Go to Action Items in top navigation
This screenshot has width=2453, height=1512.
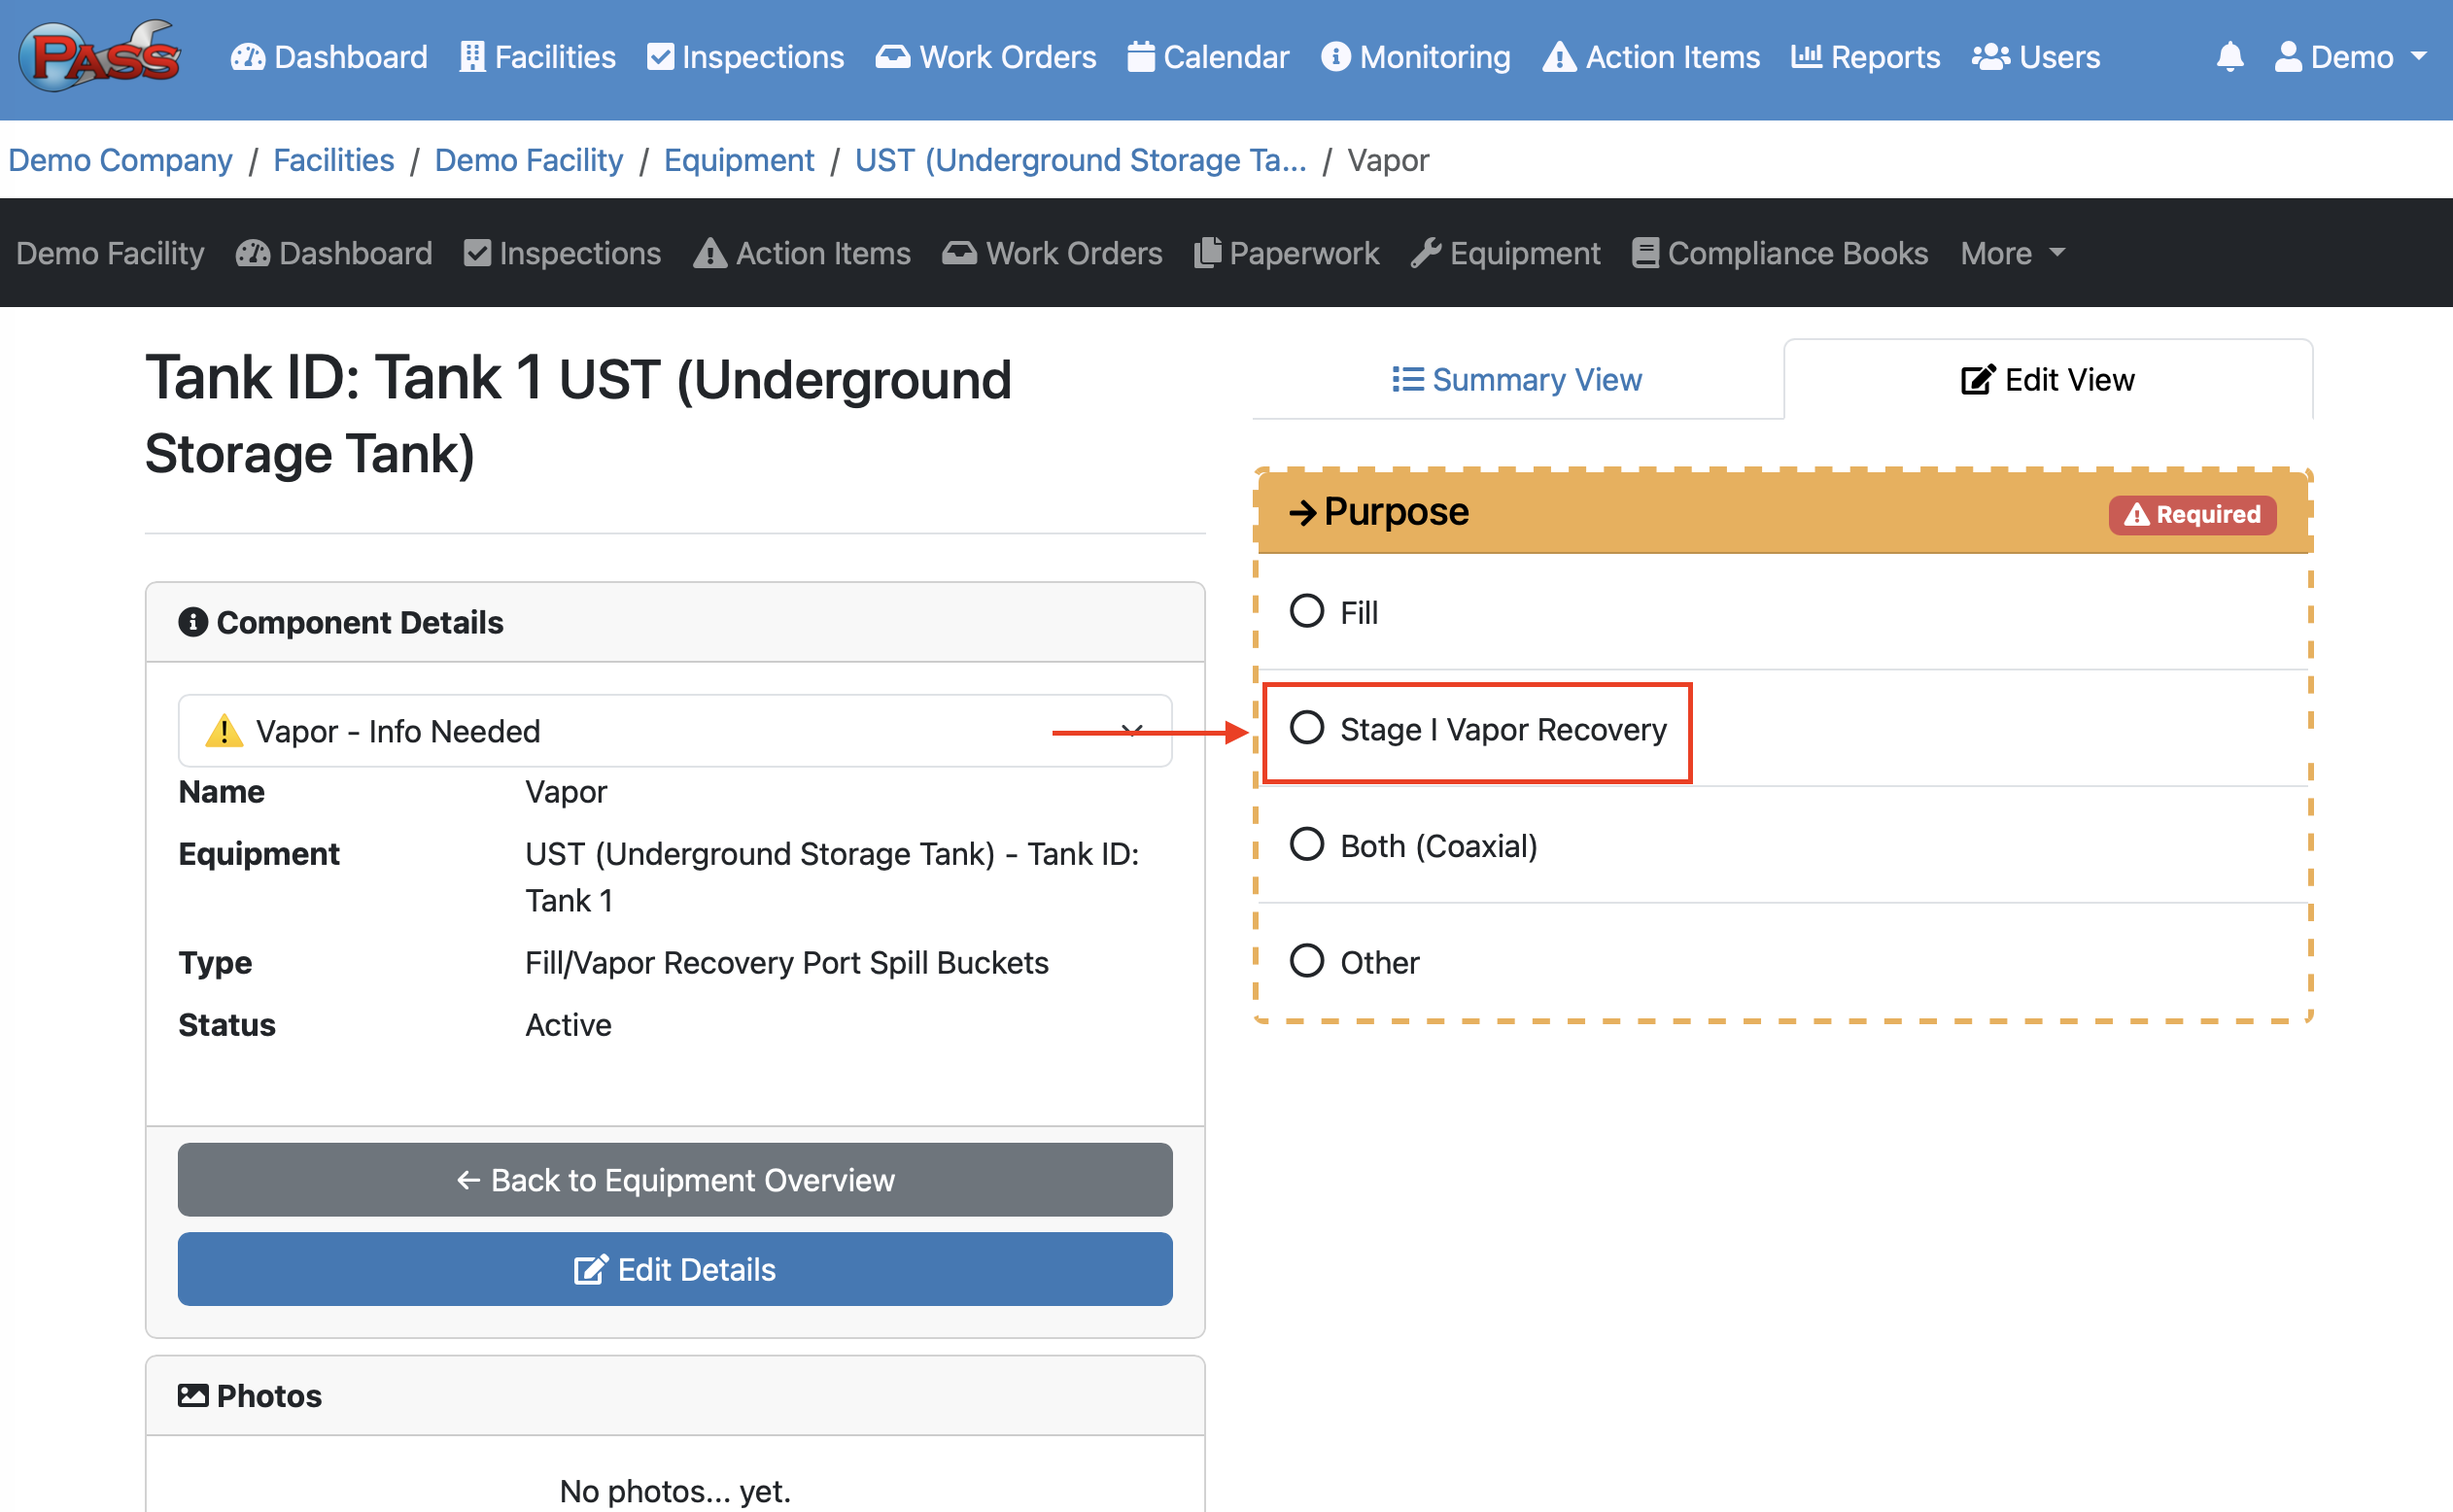(1651, 57)
